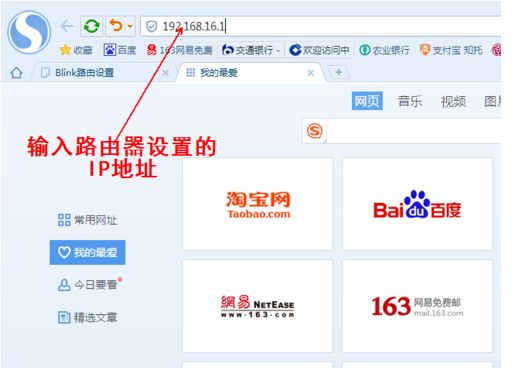Open 精选文章 in the sidebar
The height and width of the screenshot is (368, 512).
87,317
